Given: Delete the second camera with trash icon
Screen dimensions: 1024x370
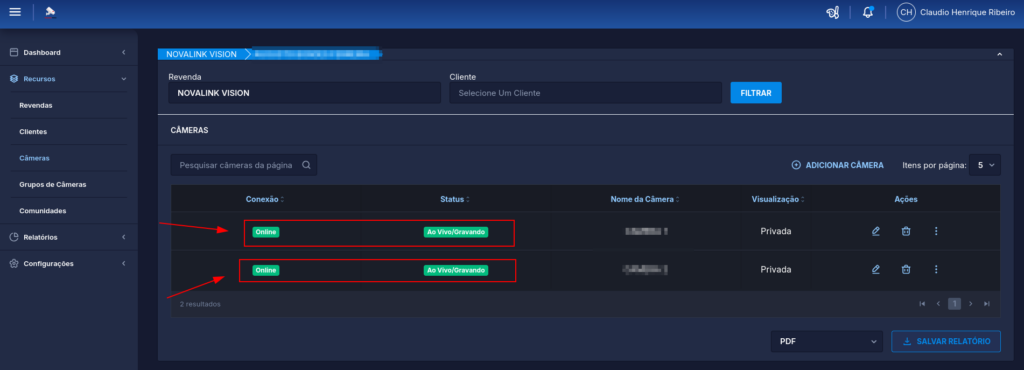Looking at the screenshot, I should (x=906, y=269).
